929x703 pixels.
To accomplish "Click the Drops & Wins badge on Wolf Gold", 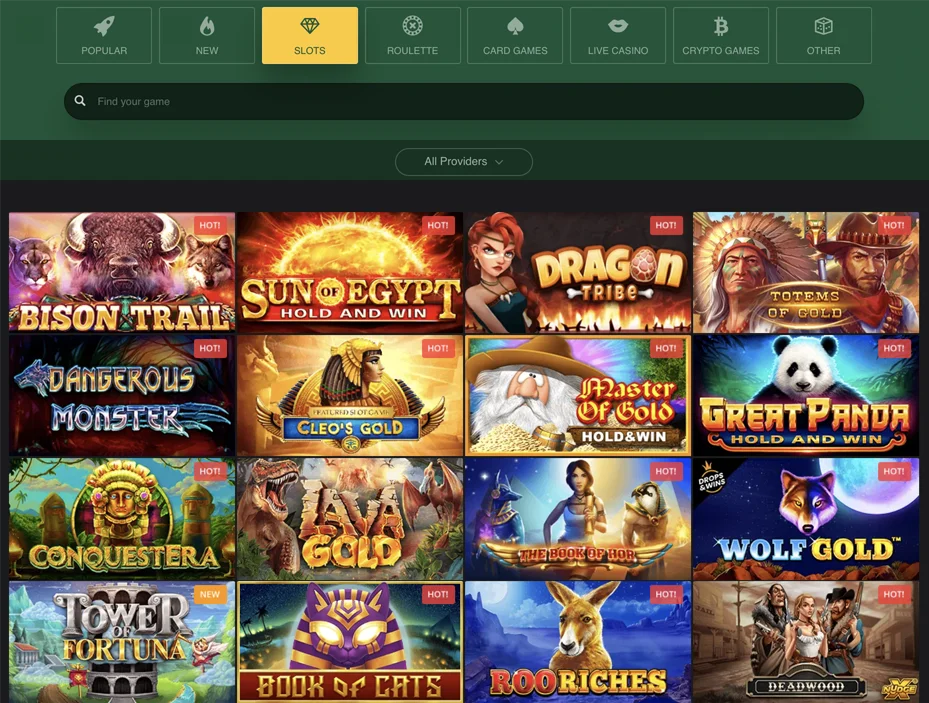I will pos(711,480).
